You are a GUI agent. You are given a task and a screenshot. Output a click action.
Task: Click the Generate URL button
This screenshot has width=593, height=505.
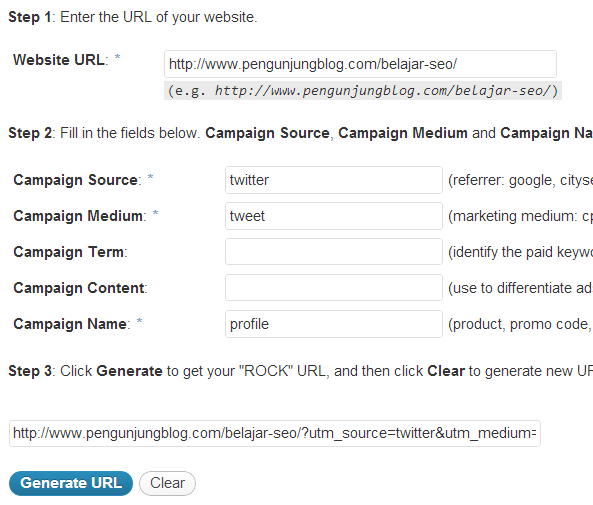[71, 483]
